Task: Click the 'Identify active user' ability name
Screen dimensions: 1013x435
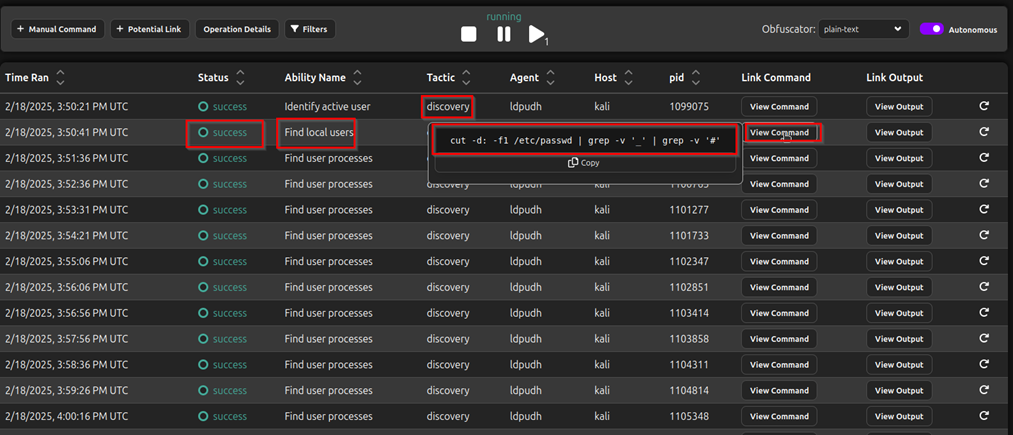Action: pos(328,107)
